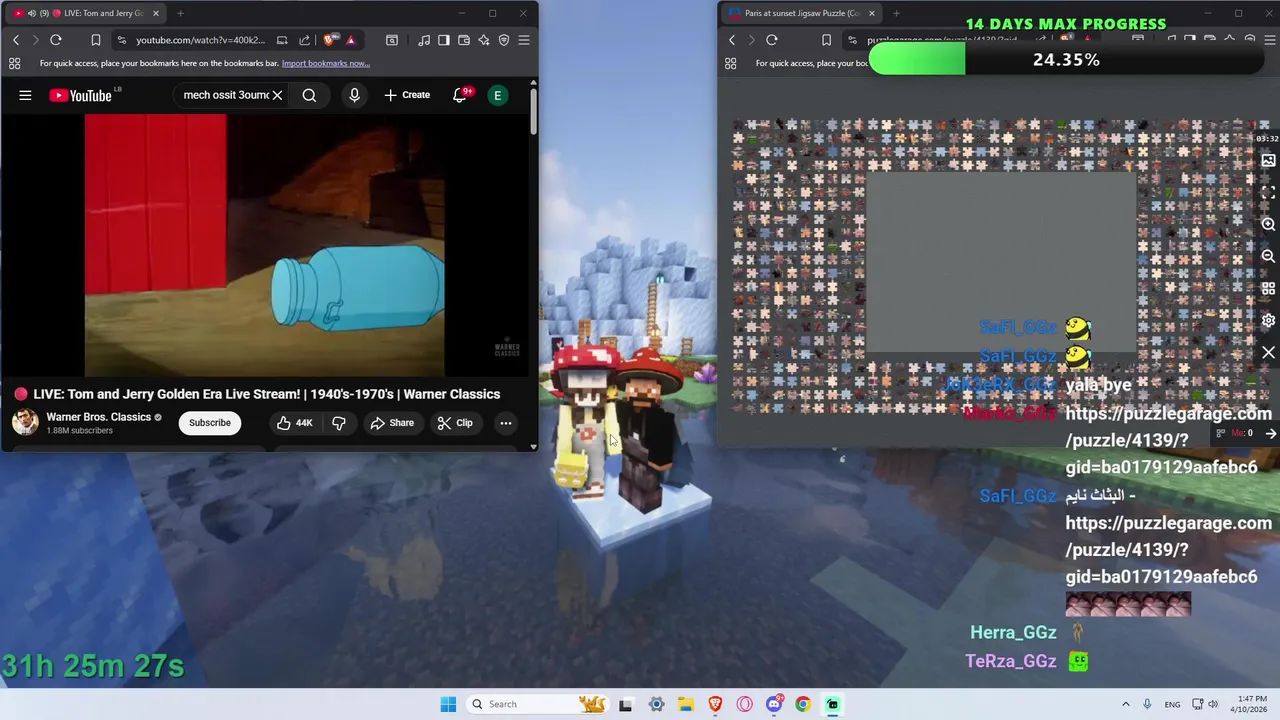Screen dimensions: 1280x720
Task: Open puzzle settings gear
Action: coord(1268,320)
